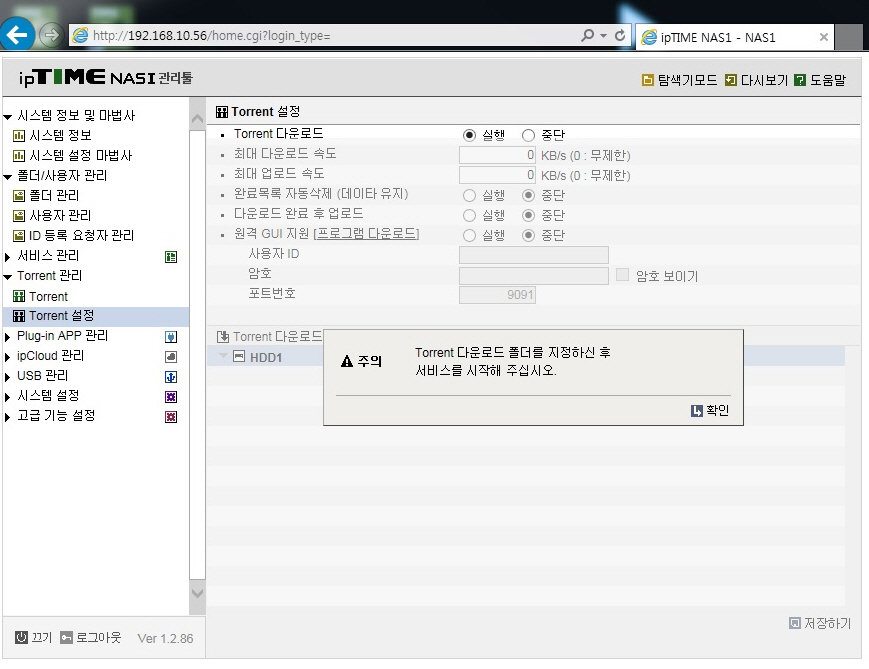Click 확인 button in warning dialog
869x669 pixels.
pyautogui.click(x=710, y=410)
